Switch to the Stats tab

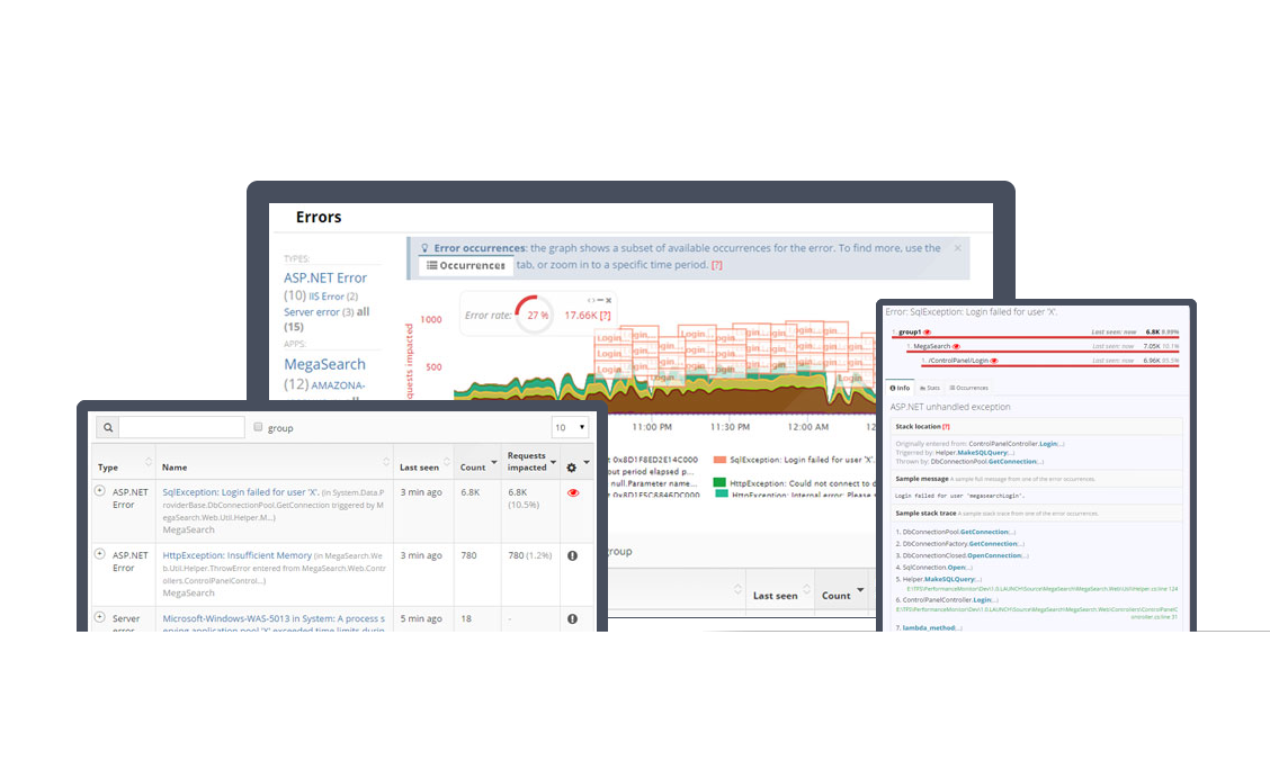click(x=931, y=388)
